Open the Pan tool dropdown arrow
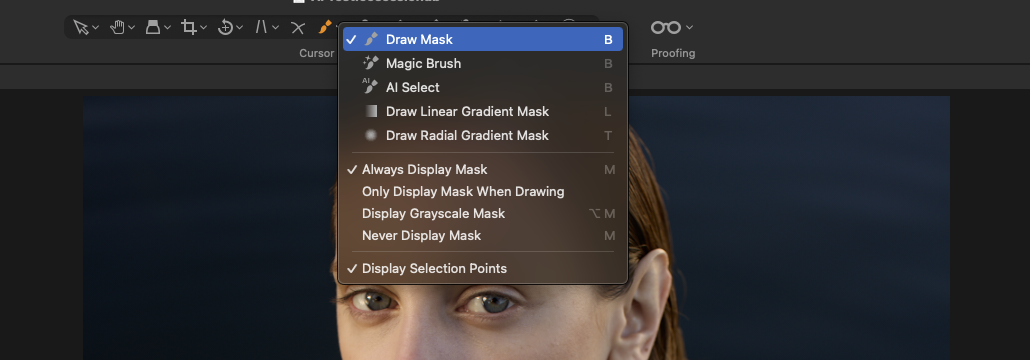Viewport: 1030px width, 360px height. coord(131,28)
